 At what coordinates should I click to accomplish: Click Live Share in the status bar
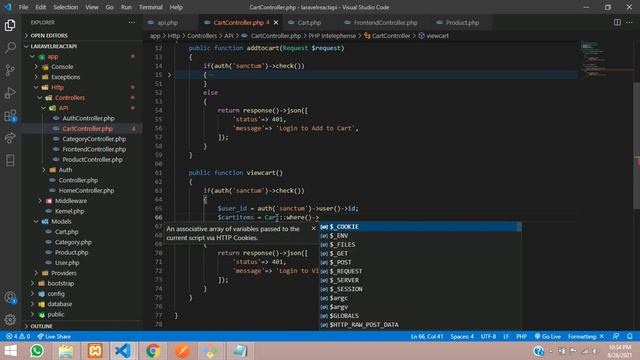(54, 336)
